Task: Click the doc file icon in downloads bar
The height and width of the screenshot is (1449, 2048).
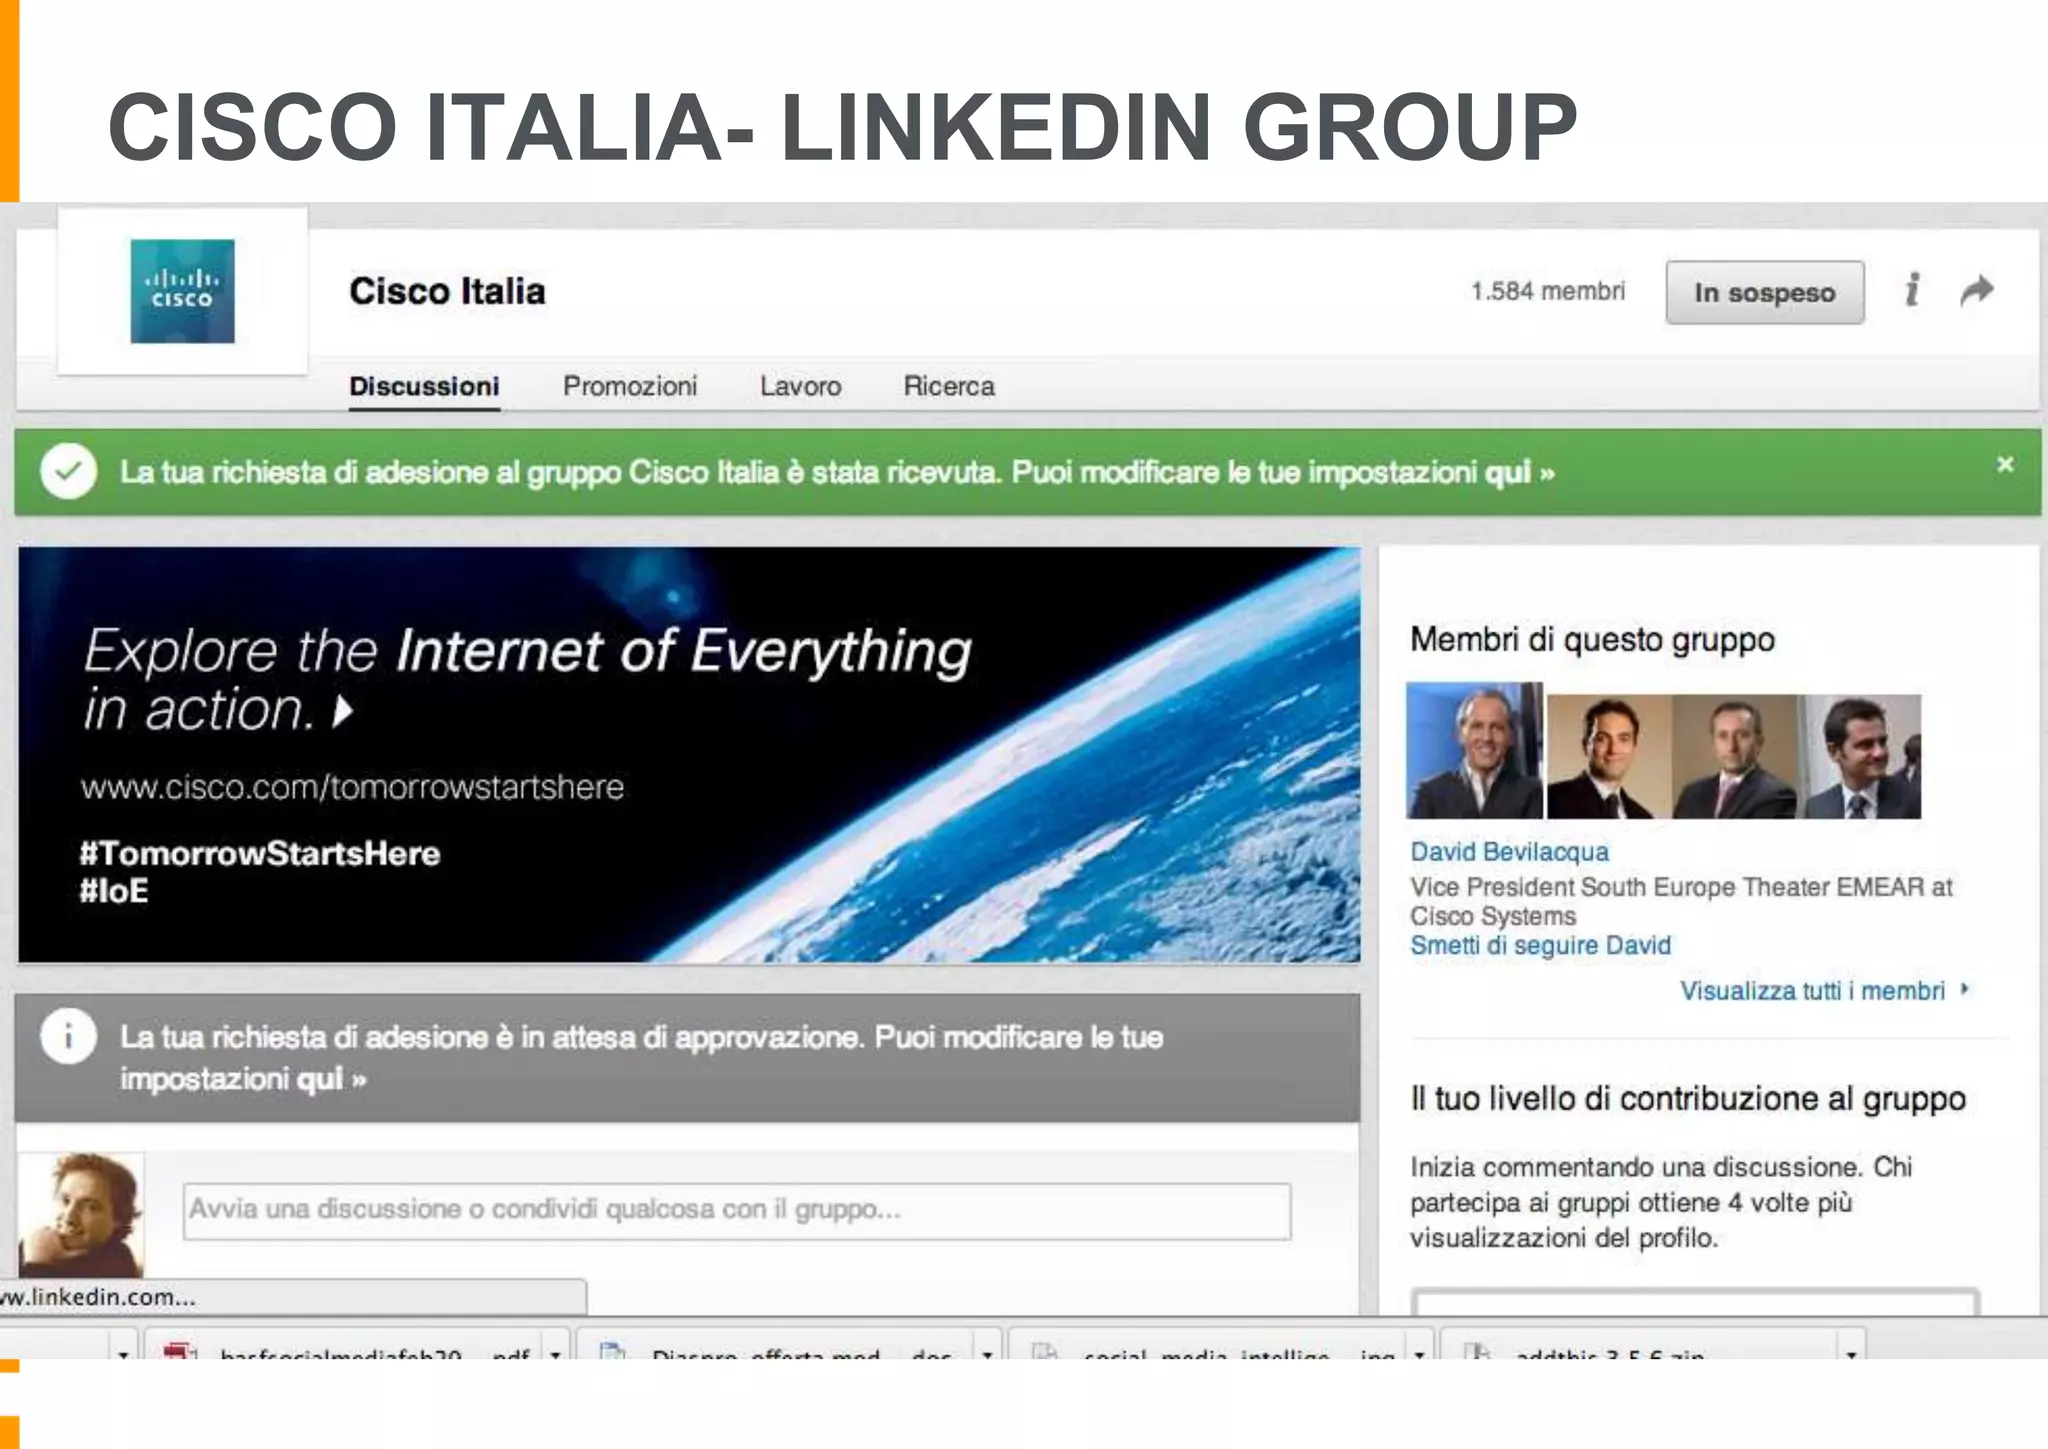Action: click(x=612, y=1351)
